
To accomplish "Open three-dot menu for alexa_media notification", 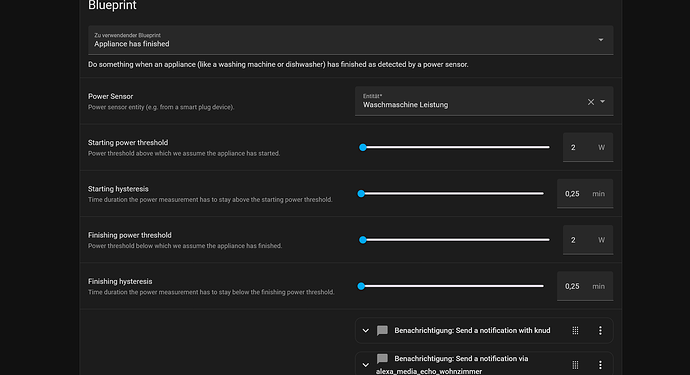I will [x=600, y=365].
